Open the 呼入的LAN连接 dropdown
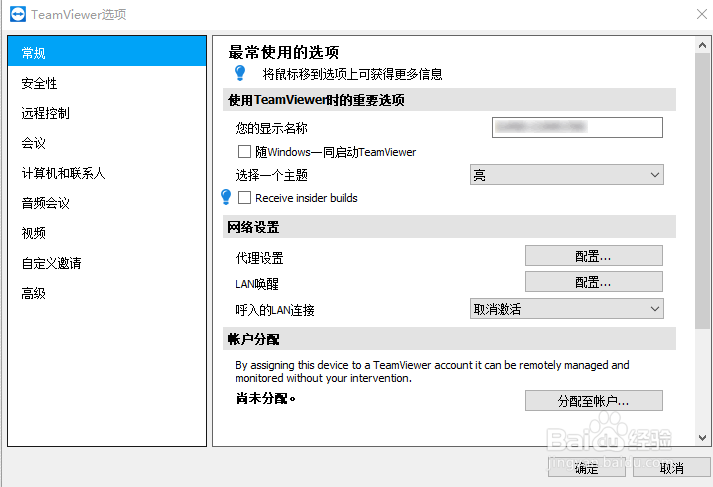This screenshot has width=713, height=487. coord(567,309)
